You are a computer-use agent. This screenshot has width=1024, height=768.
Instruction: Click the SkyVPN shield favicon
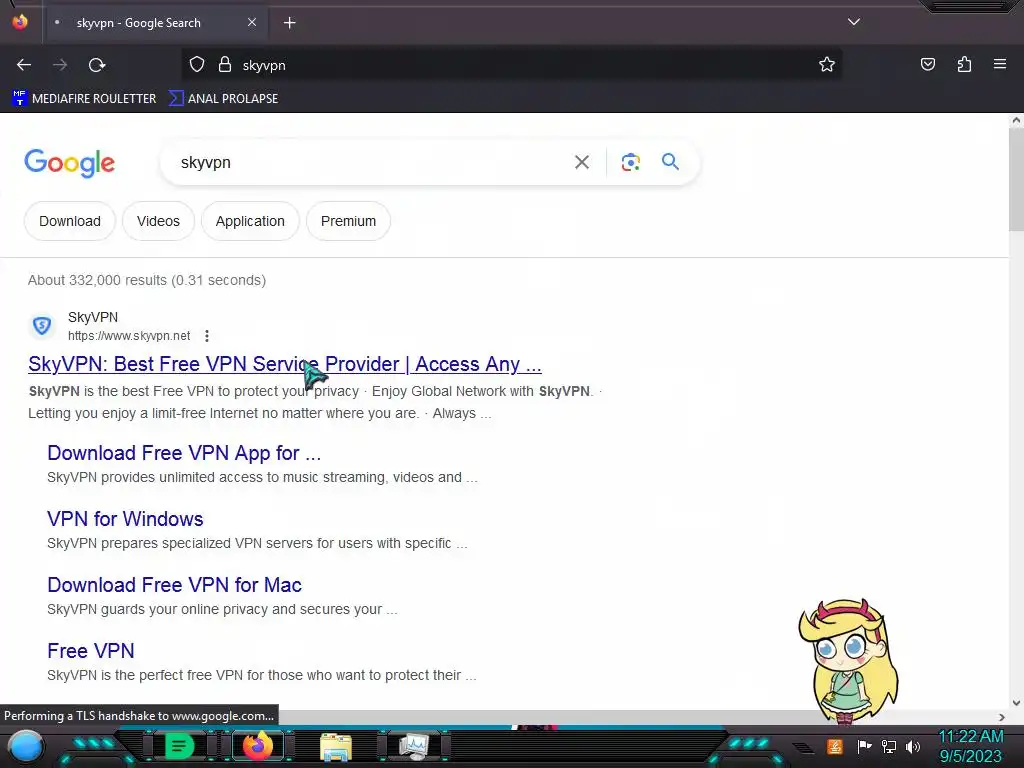click(42, 325)
